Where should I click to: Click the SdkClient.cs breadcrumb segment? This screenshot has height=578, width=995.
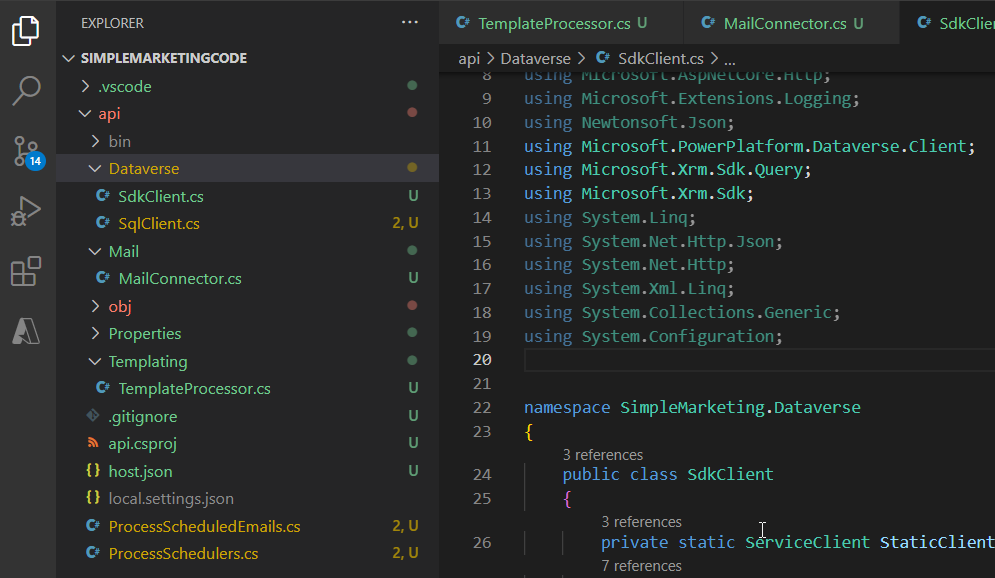(661, 58)
